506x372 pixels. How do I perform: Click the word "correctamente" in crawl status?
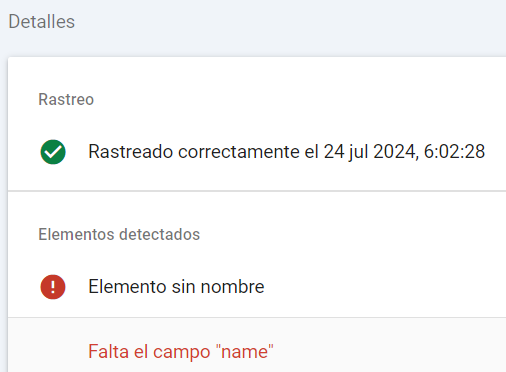(x=239, y=152)
